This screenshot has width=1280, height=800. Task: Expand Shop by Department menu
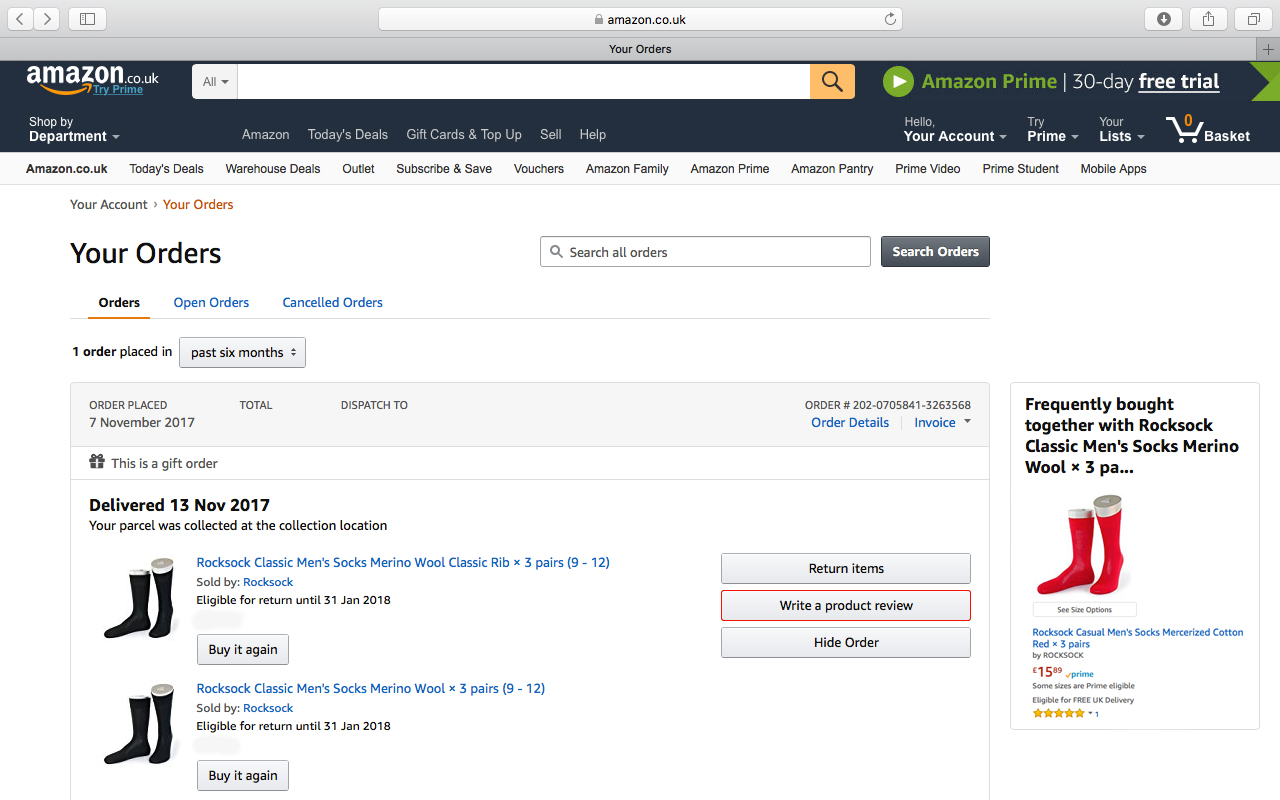pos(74,129)
